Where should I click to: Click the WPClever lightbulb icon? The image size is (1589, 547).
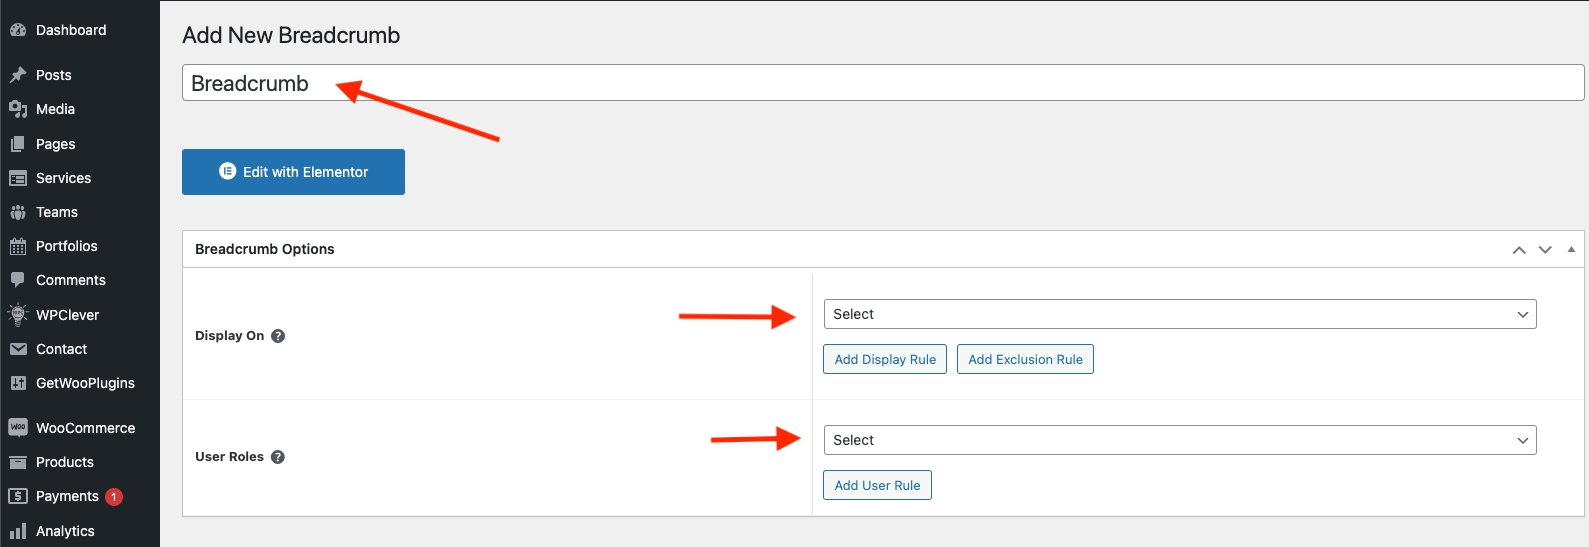(18, 315)
